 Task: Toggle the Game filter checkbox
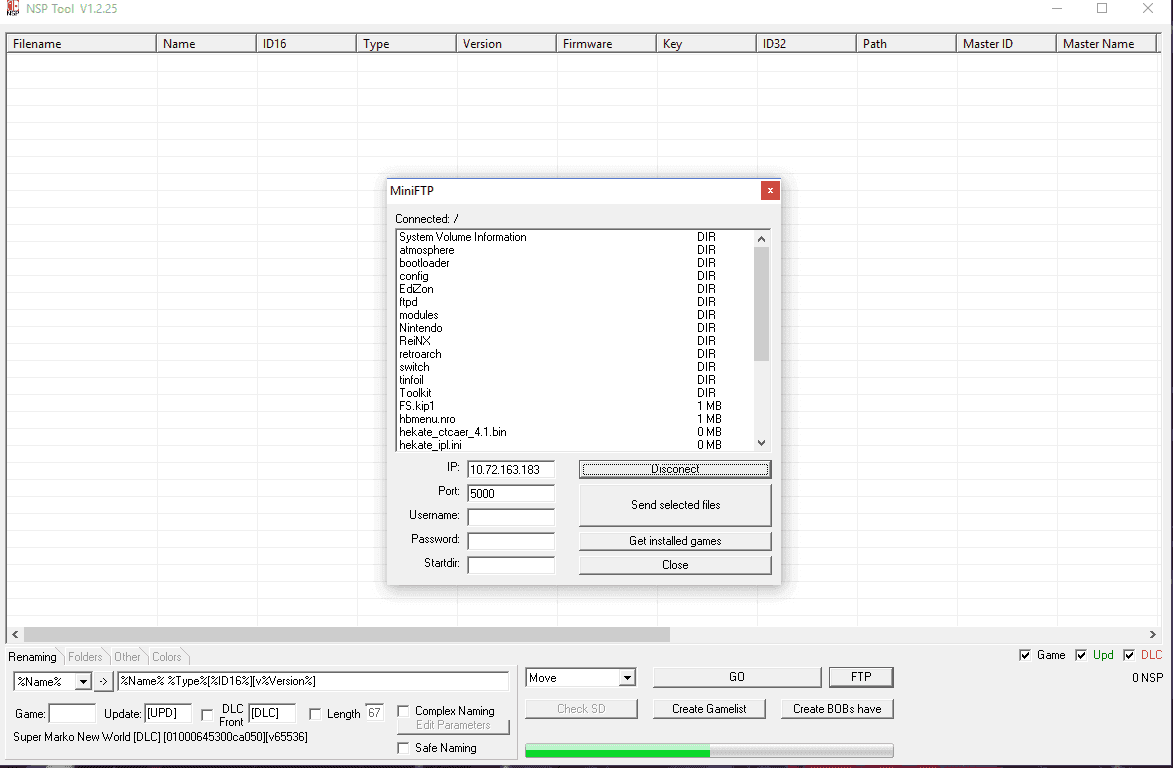point(1025,655)
